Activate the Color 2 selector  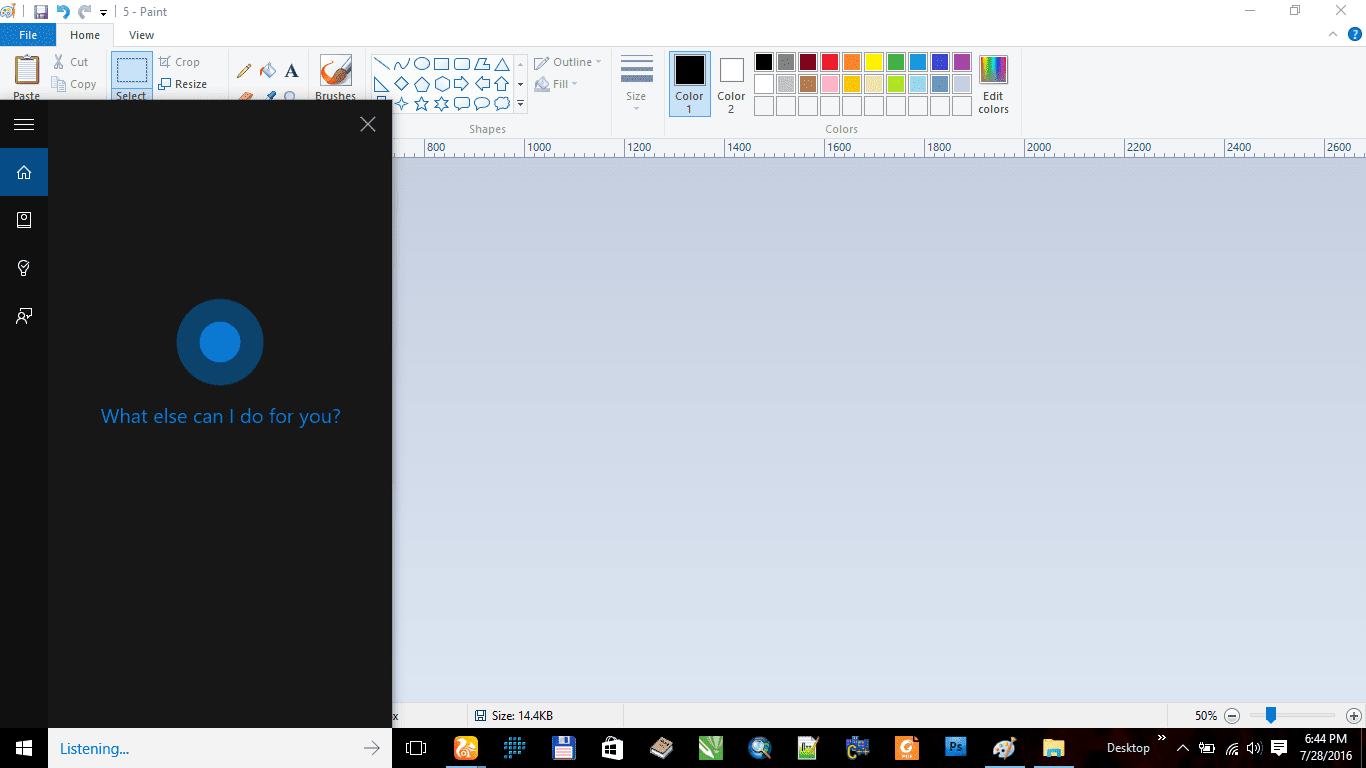pyautogui.click(x=731, y=84)
